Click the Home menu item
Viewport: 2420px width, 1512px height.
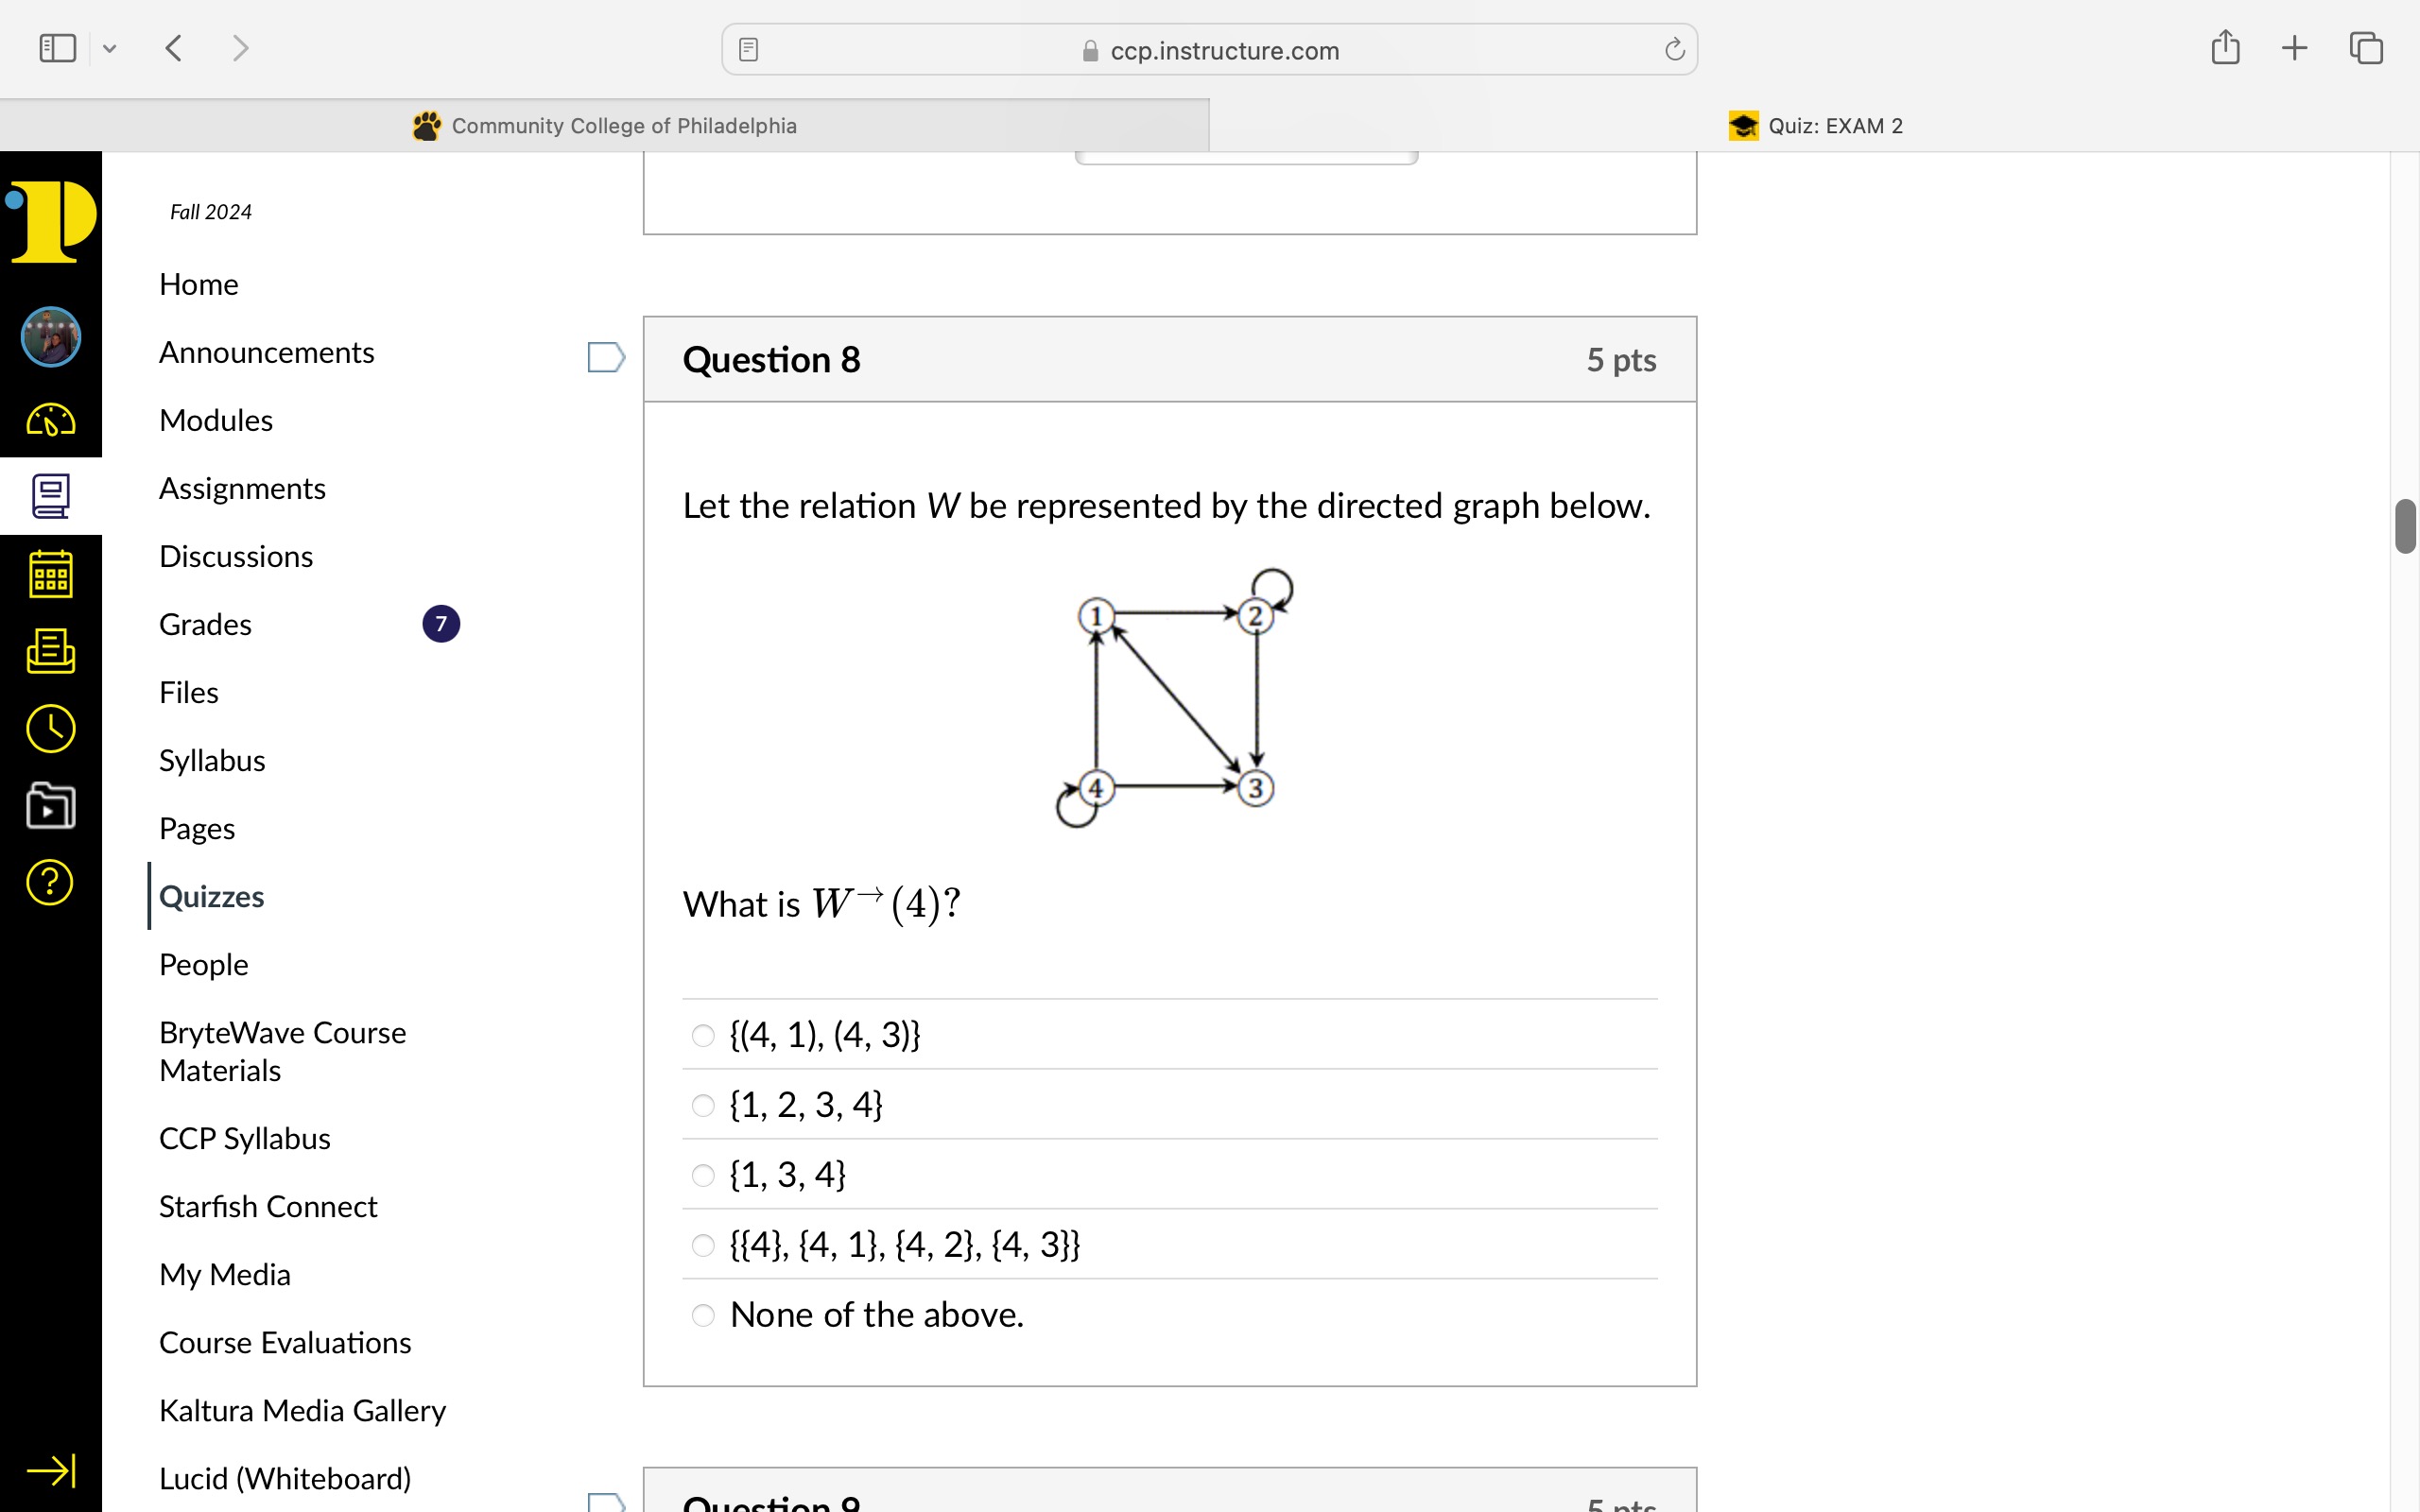coord(199,283)
